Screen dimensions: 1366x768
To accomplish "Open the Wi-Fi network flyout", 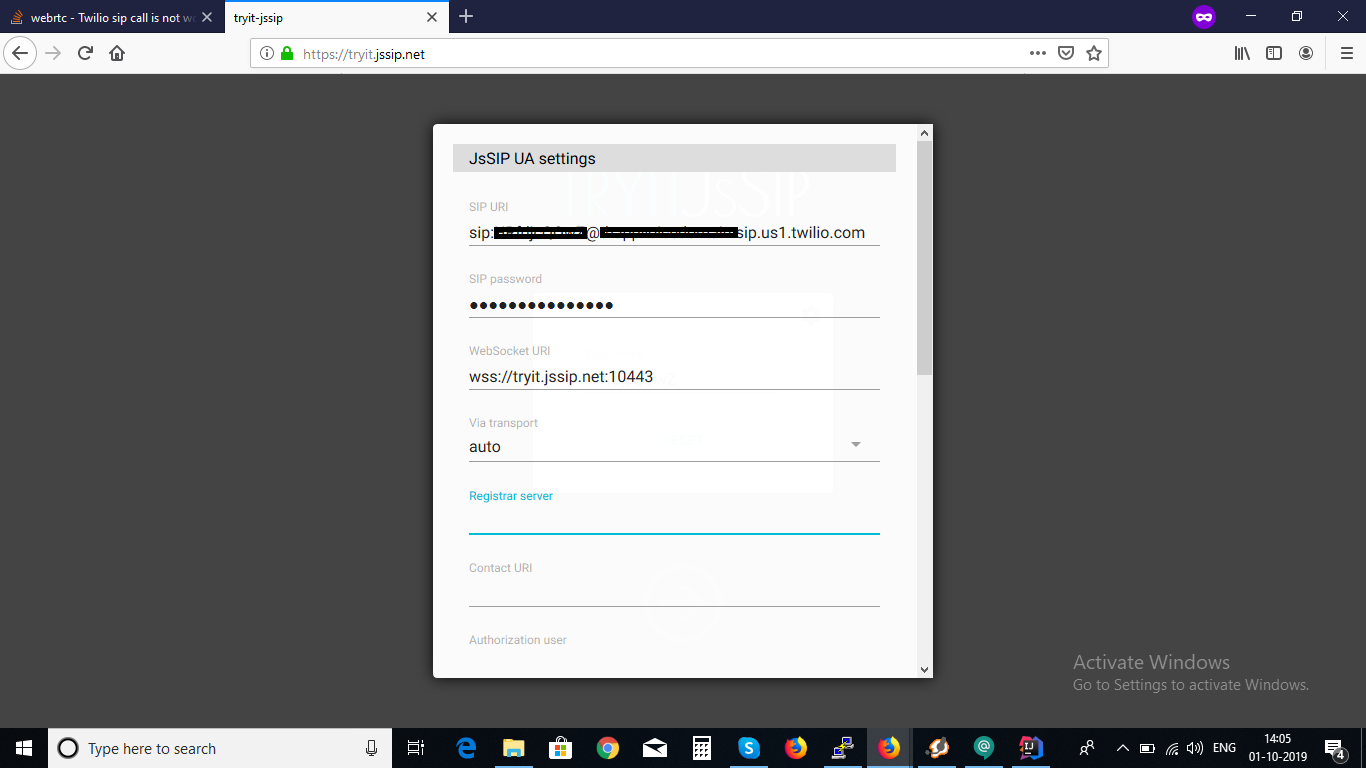I will tap(1172, 748).
